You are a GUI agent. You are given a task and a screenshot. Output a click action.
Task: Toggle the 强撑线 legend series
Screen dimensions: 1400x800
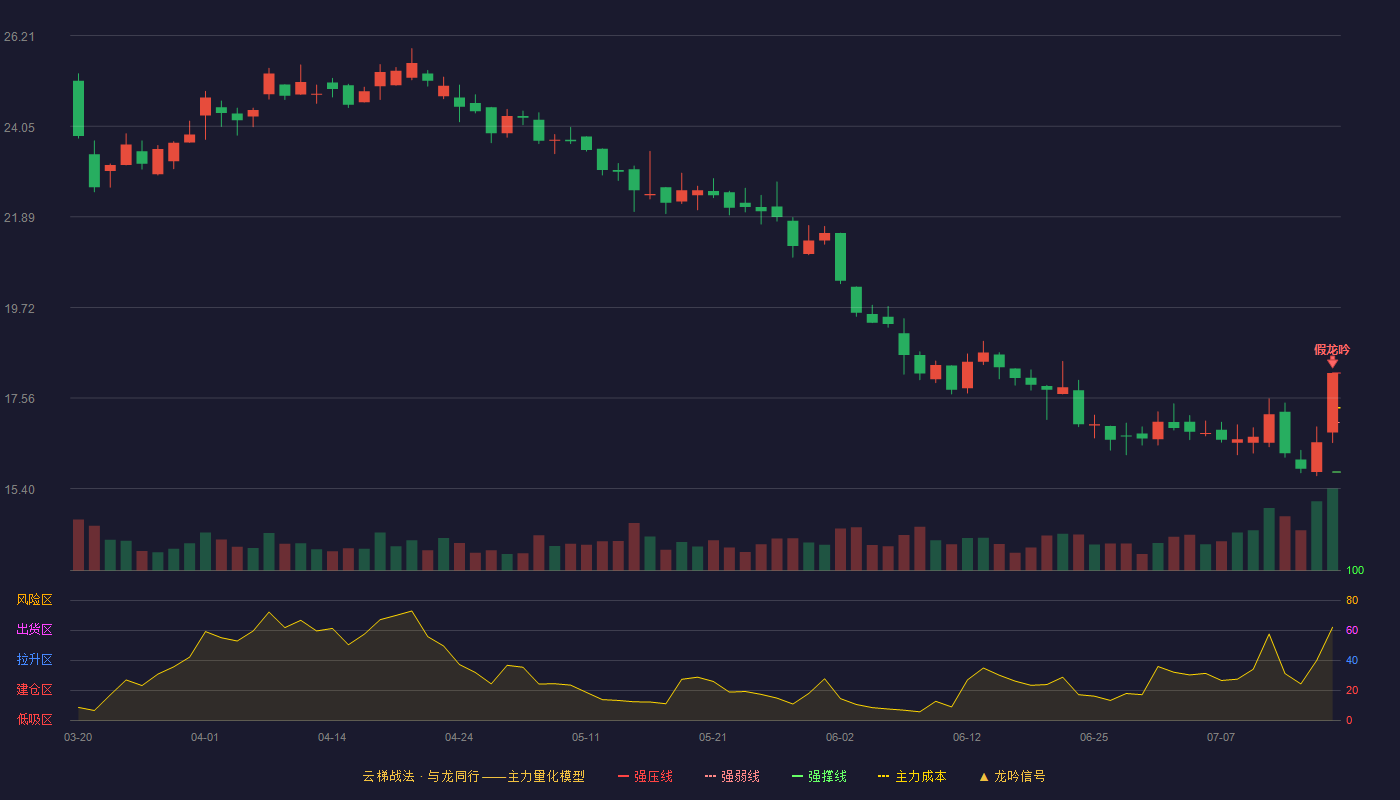pyautogui.click(x=819, y=776)
